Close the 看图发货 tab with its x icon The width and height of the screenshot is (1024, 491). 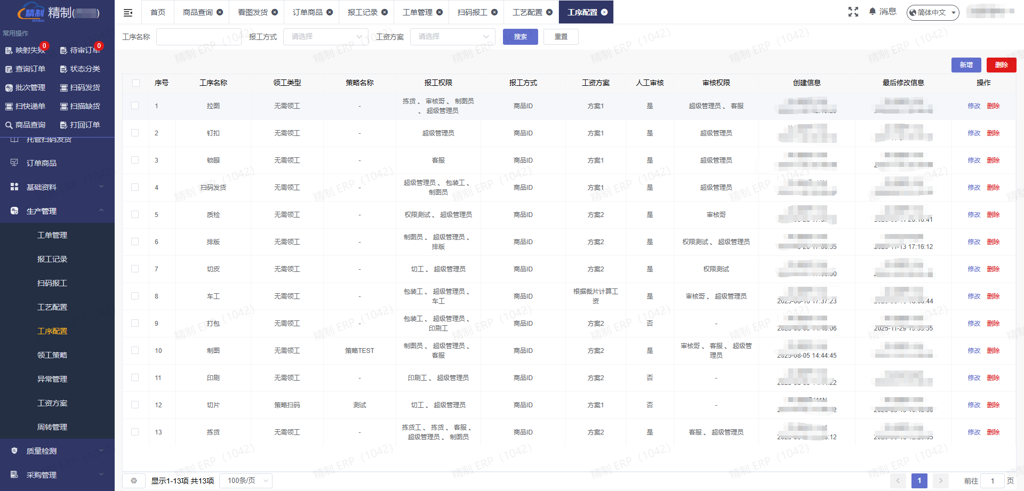click(274, 12)
